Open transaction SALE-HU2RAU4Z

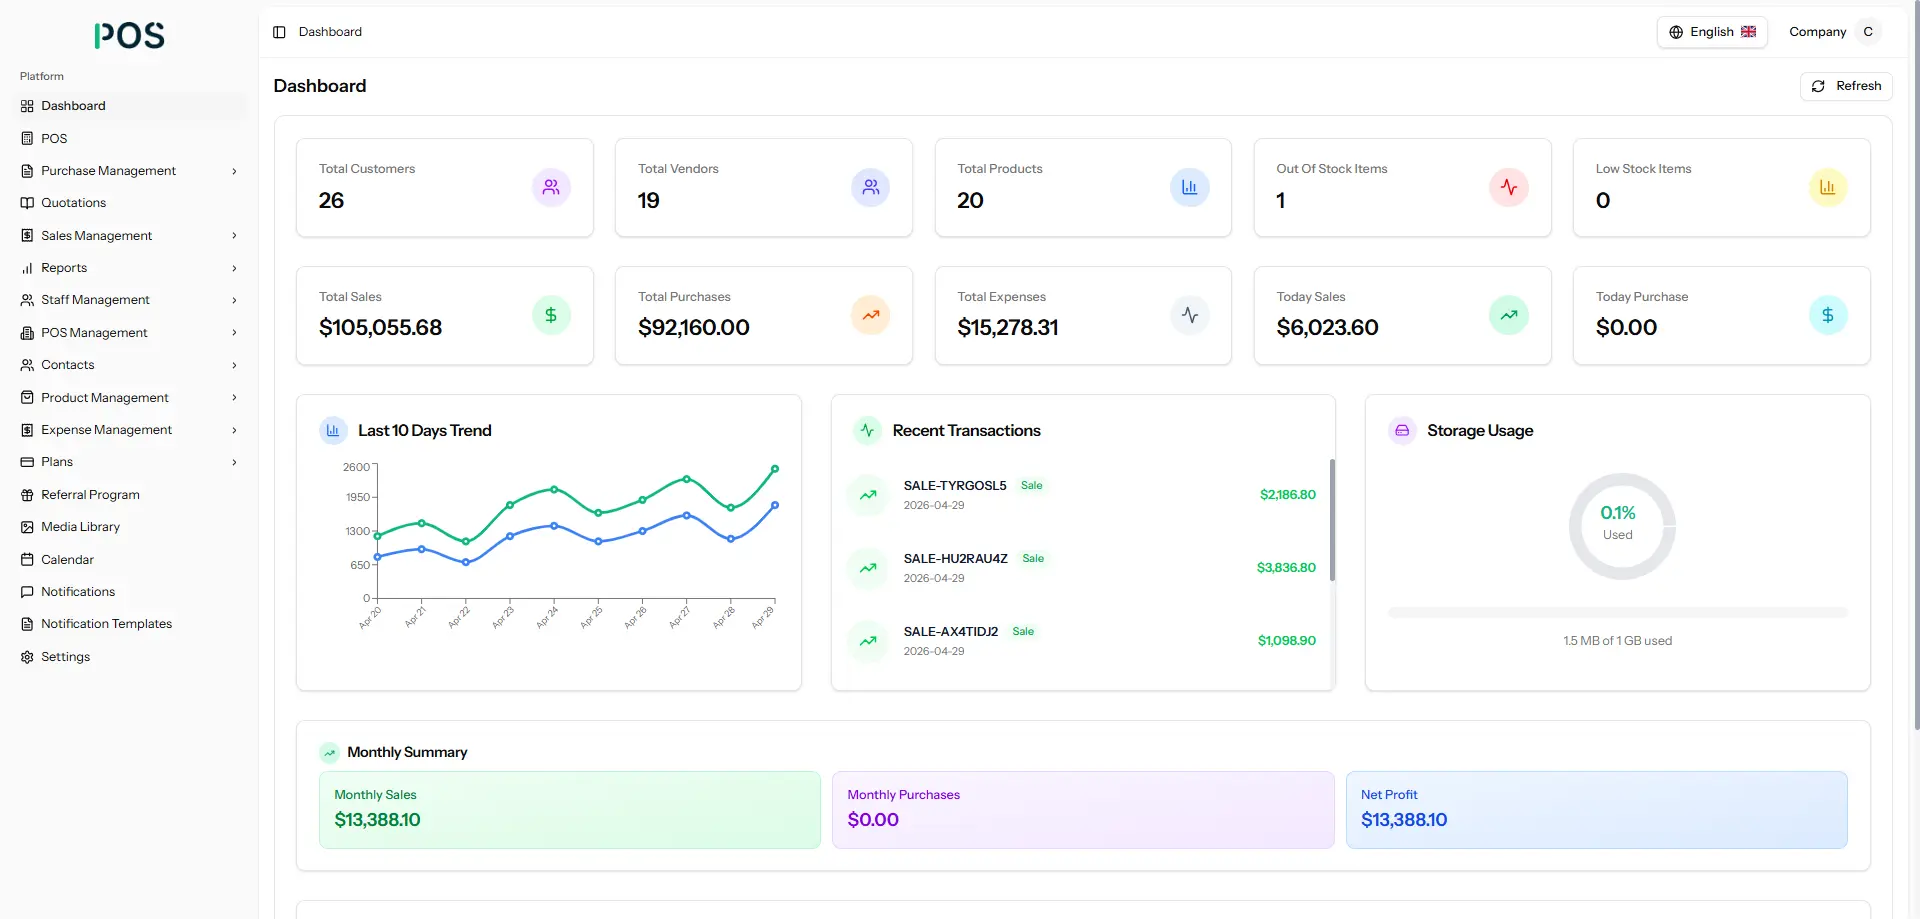1081,568
